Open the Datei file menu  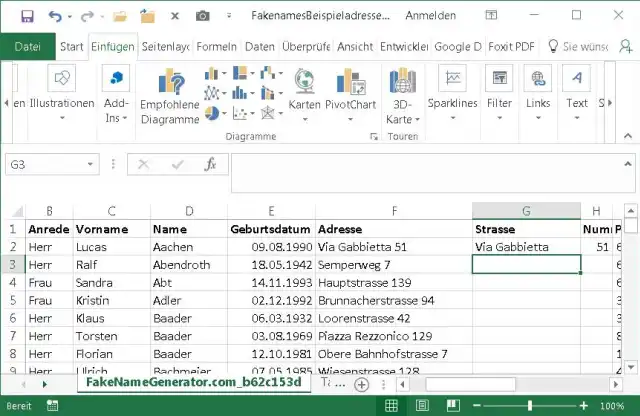pos(28,47)
